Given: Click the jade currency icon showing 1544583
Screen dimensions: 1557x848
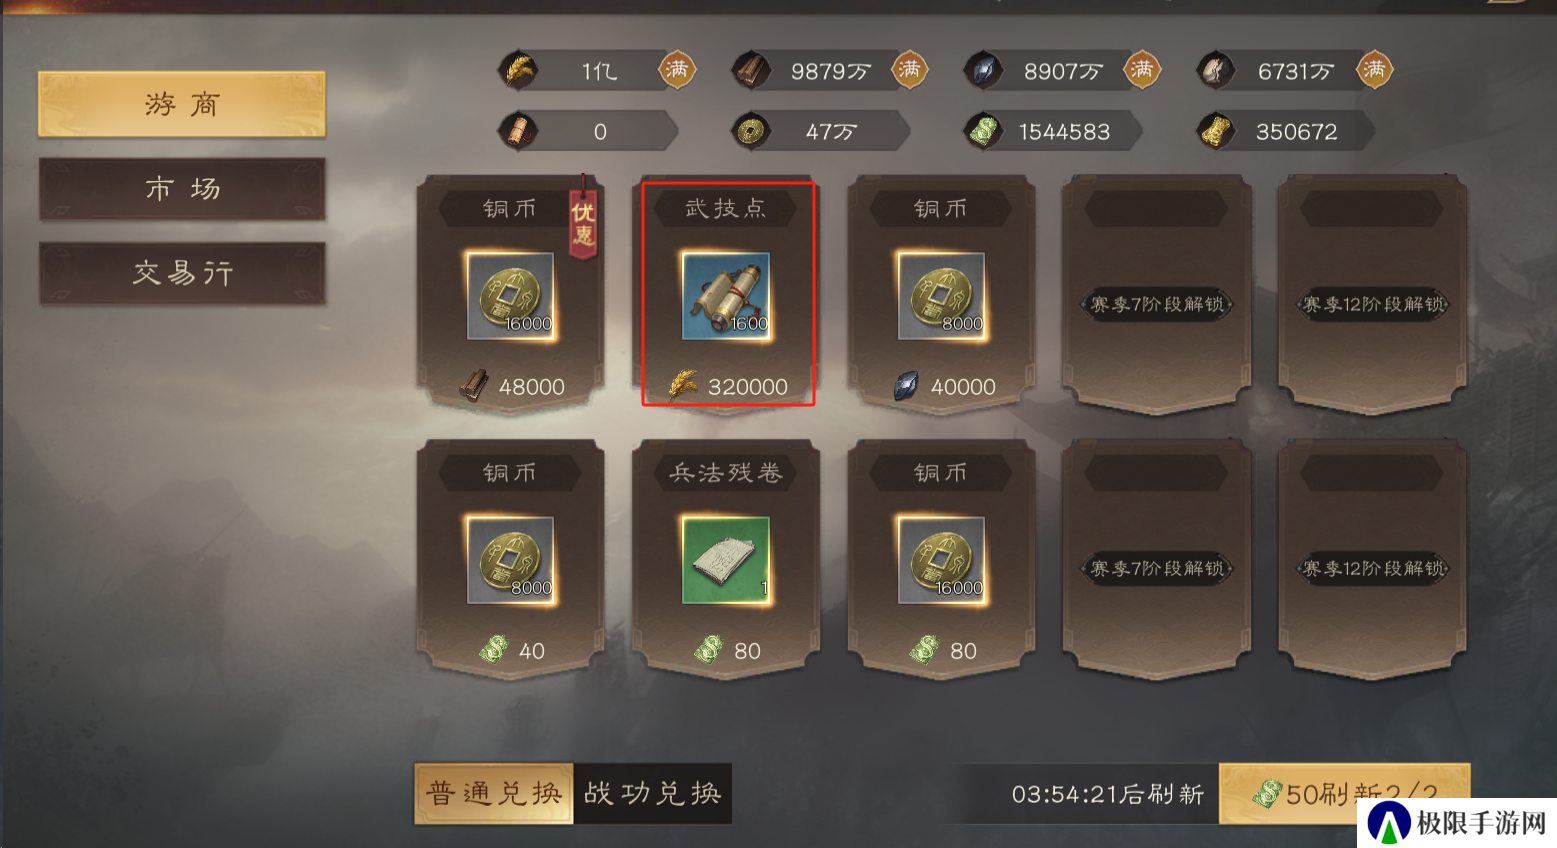Looking at the screenshot, I should tap(983, 131).
